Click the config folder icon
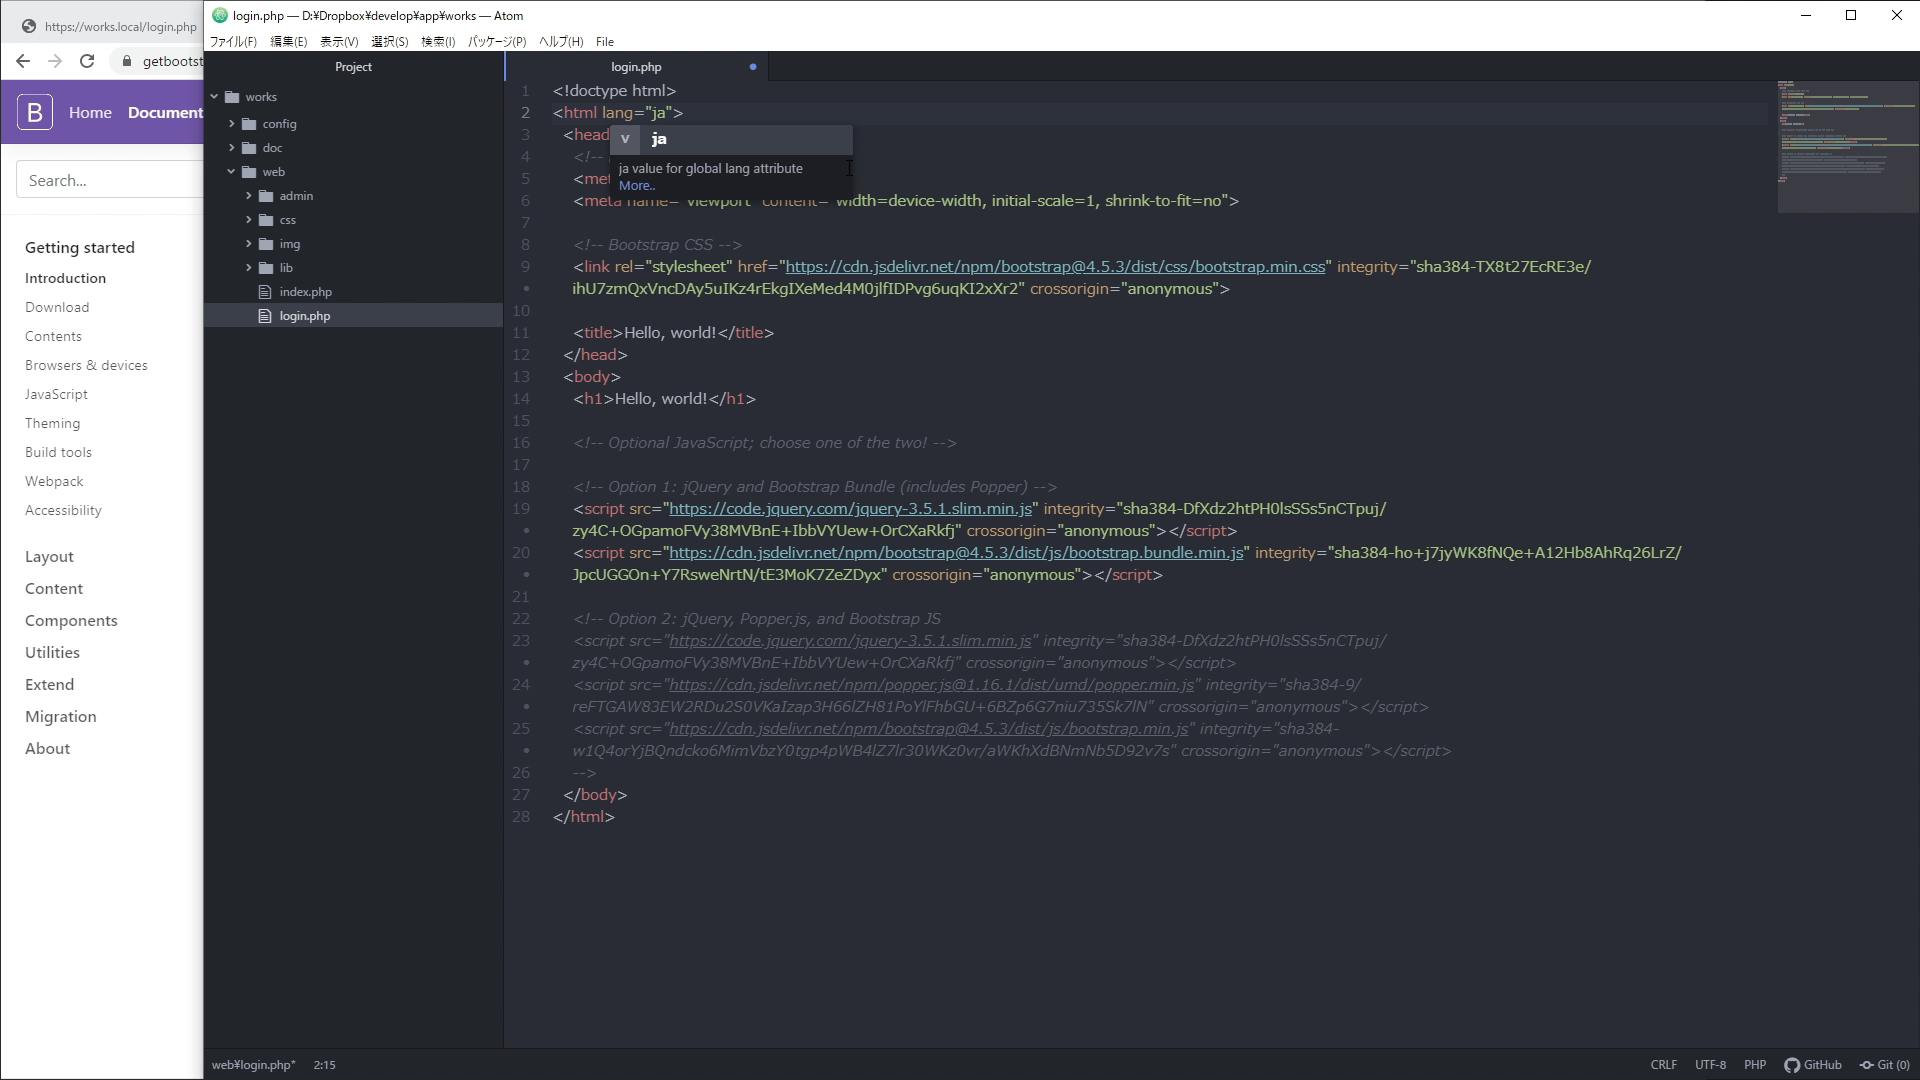 point(249,124)
